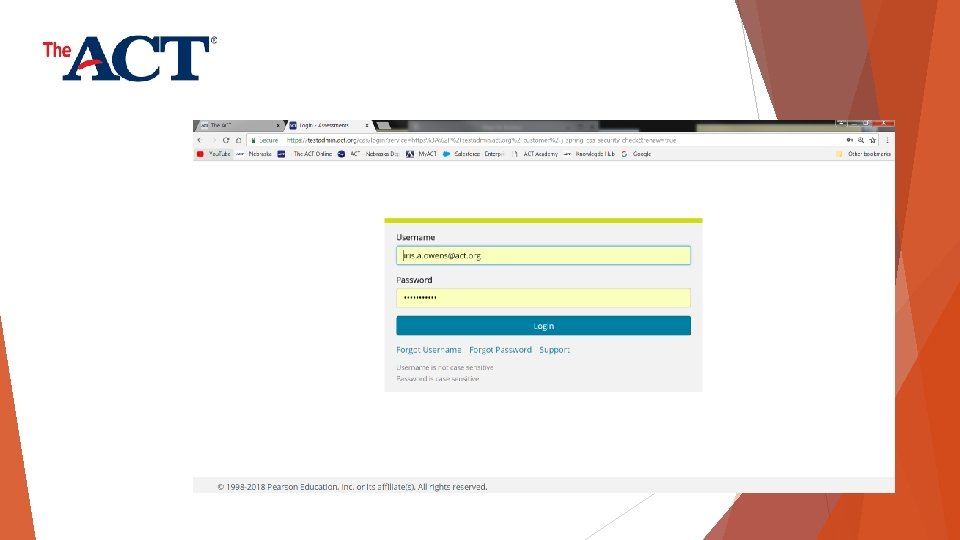Open the Google bookmark
Viewport: 960px width, 540px height.
point(636,154)
